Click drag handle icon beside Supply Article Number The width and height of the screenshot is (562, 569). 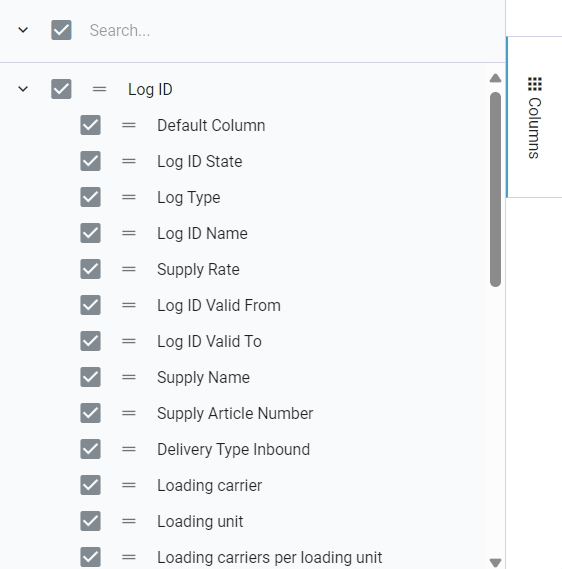click(x=128, y=413)
